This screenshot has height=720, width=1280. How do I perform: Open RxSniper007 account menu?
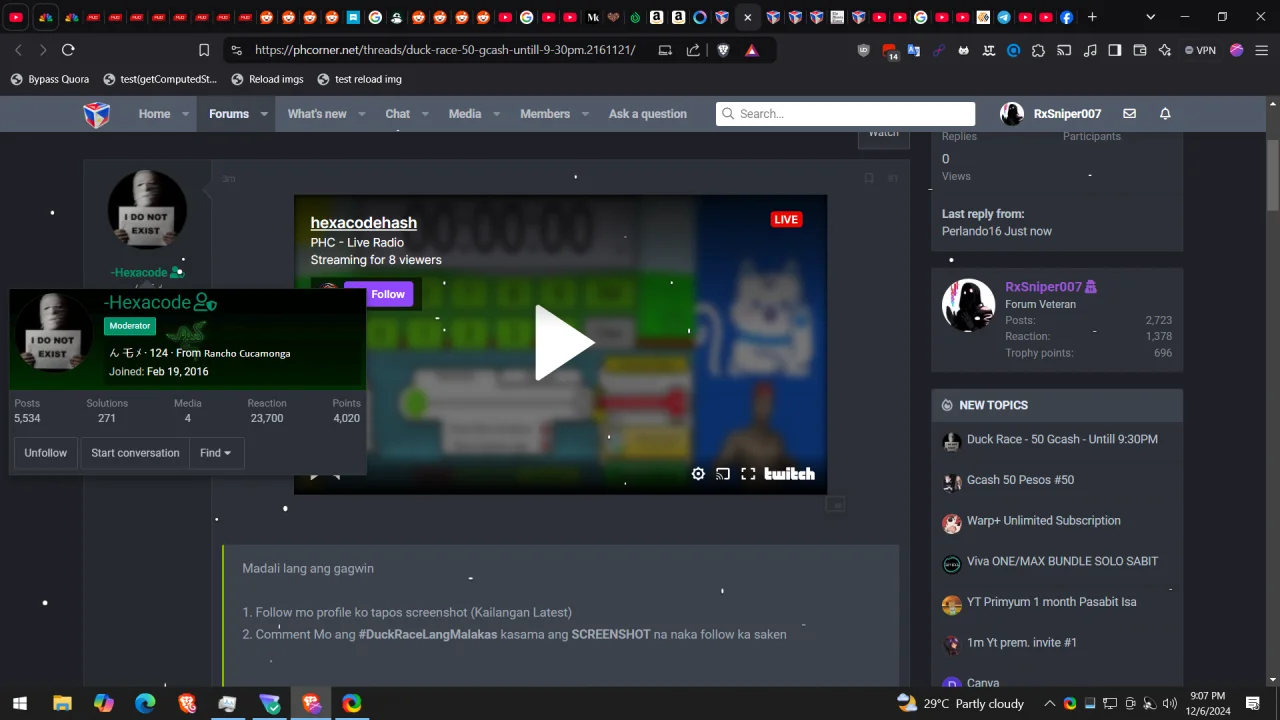tap(1051, 114)
